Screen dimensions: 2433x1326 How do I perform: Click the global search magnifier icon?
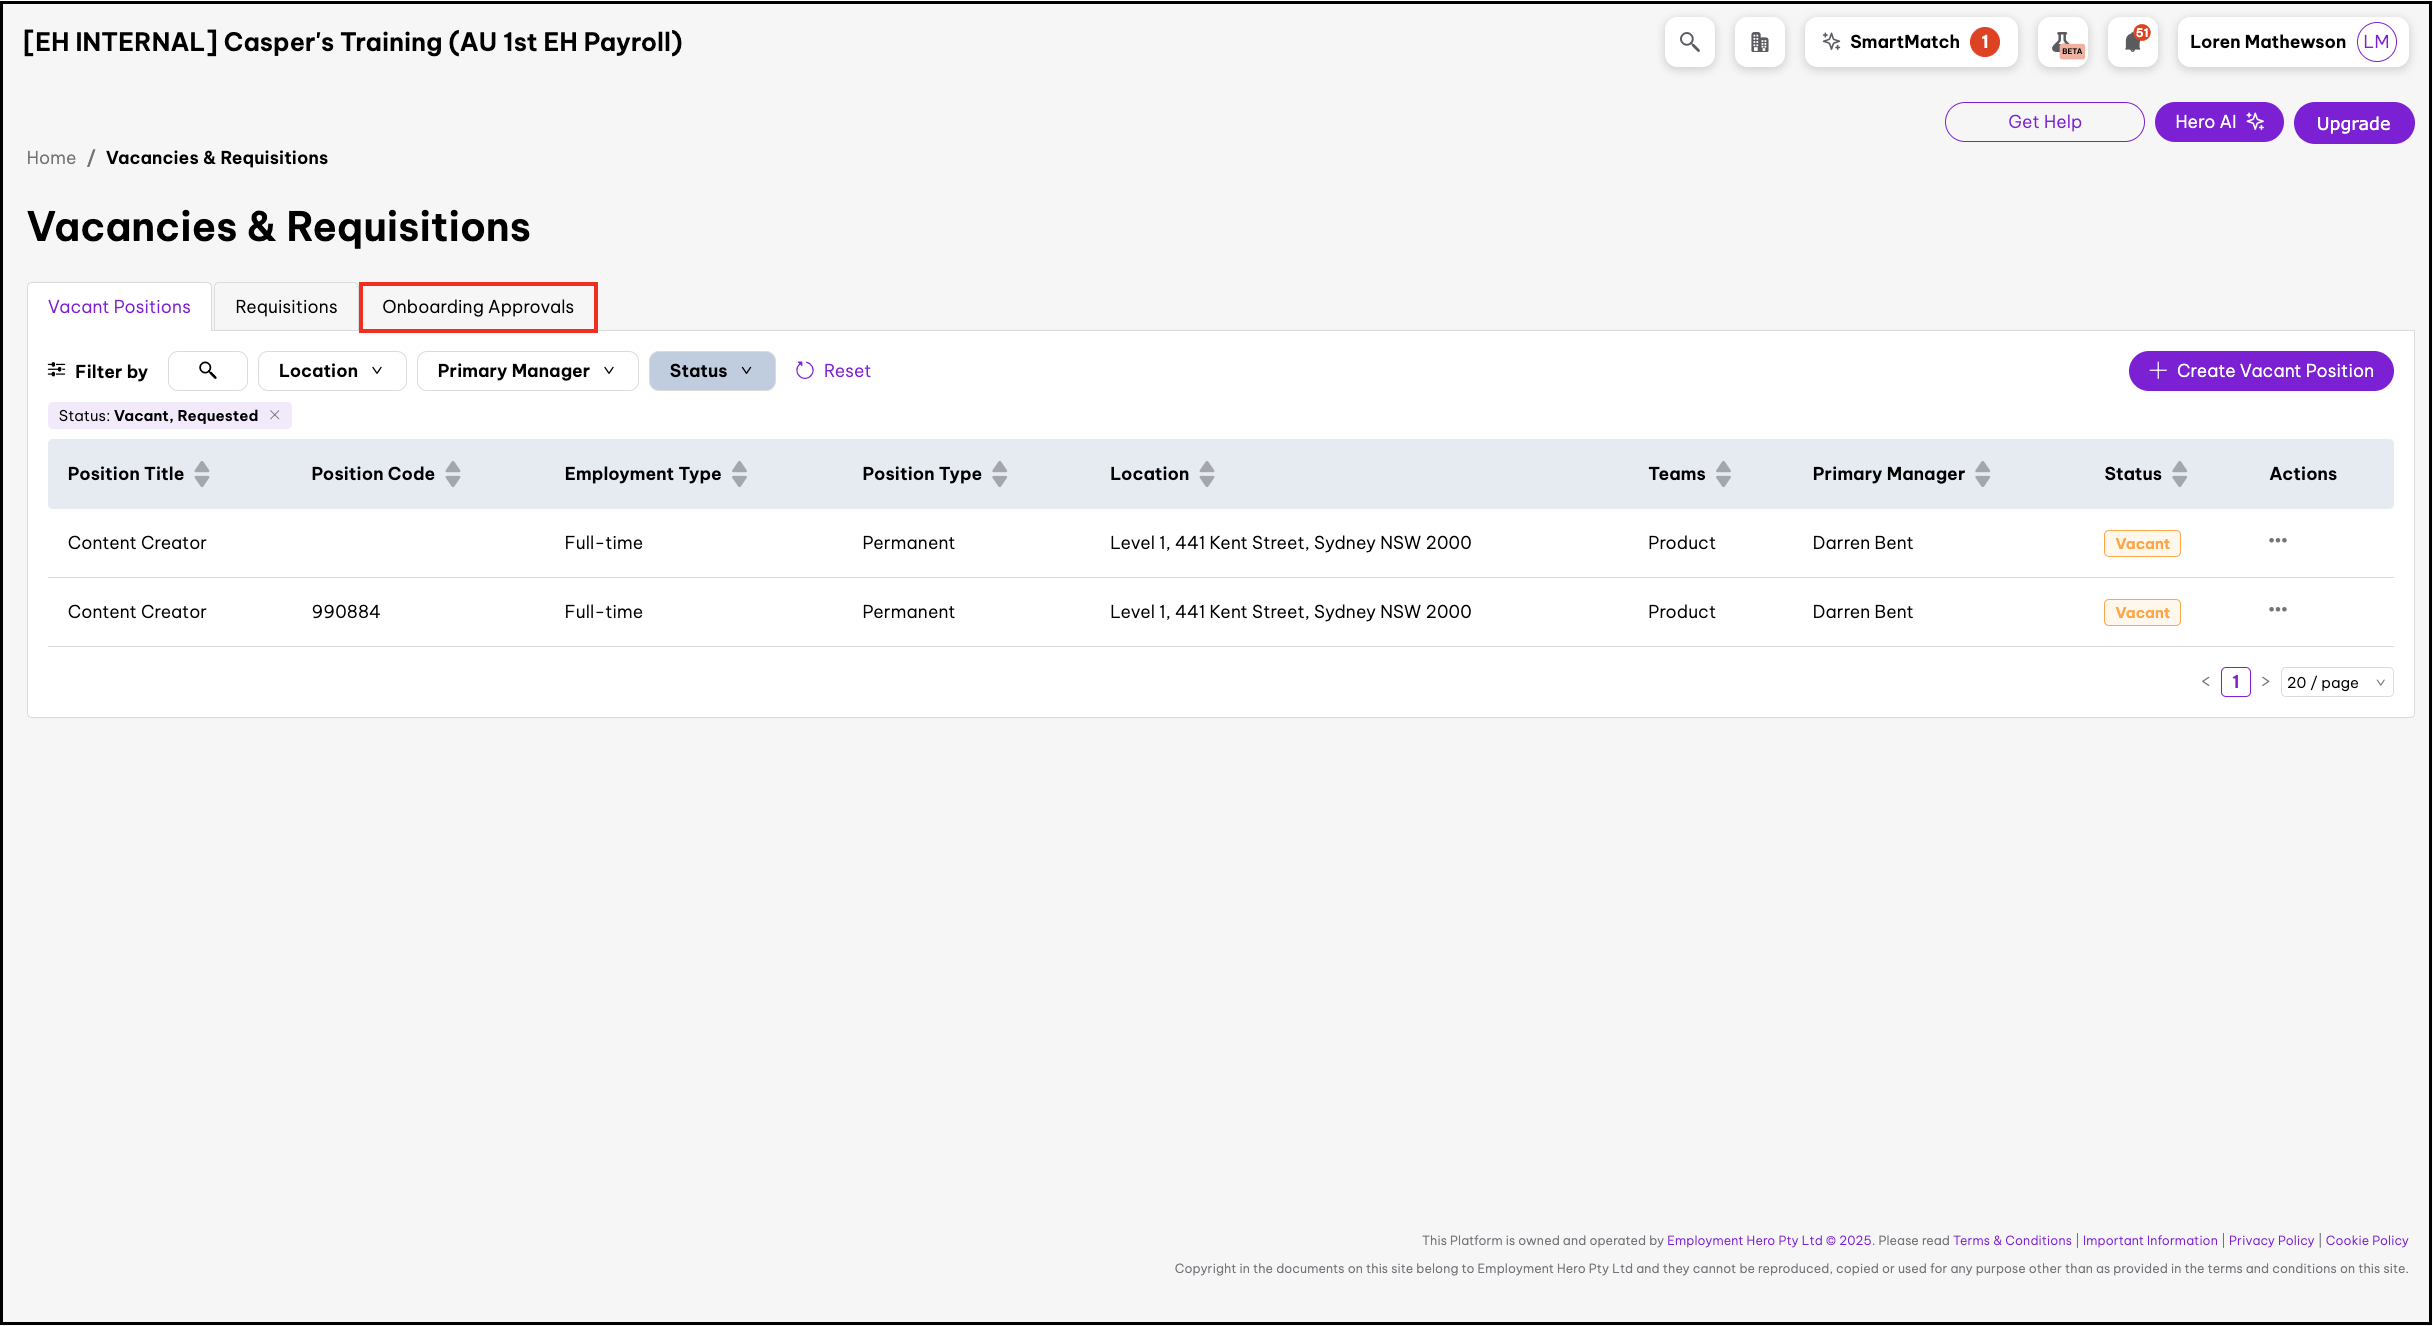click(x=1689, y=42)
